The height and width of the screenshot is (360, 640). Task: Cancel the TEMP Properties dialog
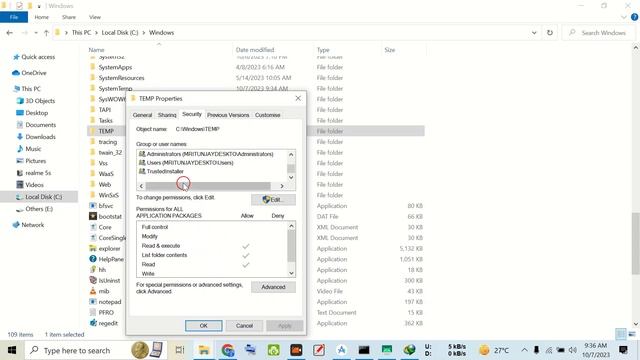(x=244, y=326)
